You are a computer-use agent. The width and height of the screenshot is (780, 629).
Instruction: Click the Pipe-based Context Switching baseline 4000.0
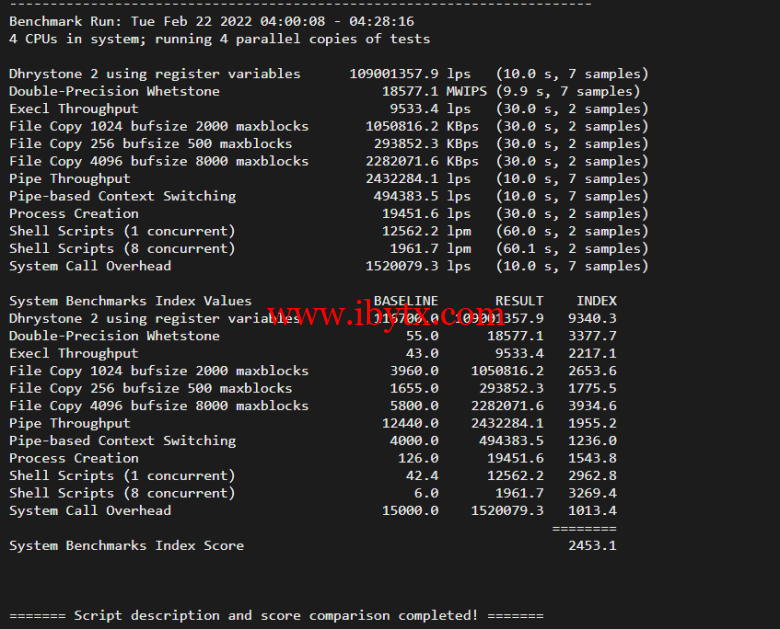(x=414, y=440)
